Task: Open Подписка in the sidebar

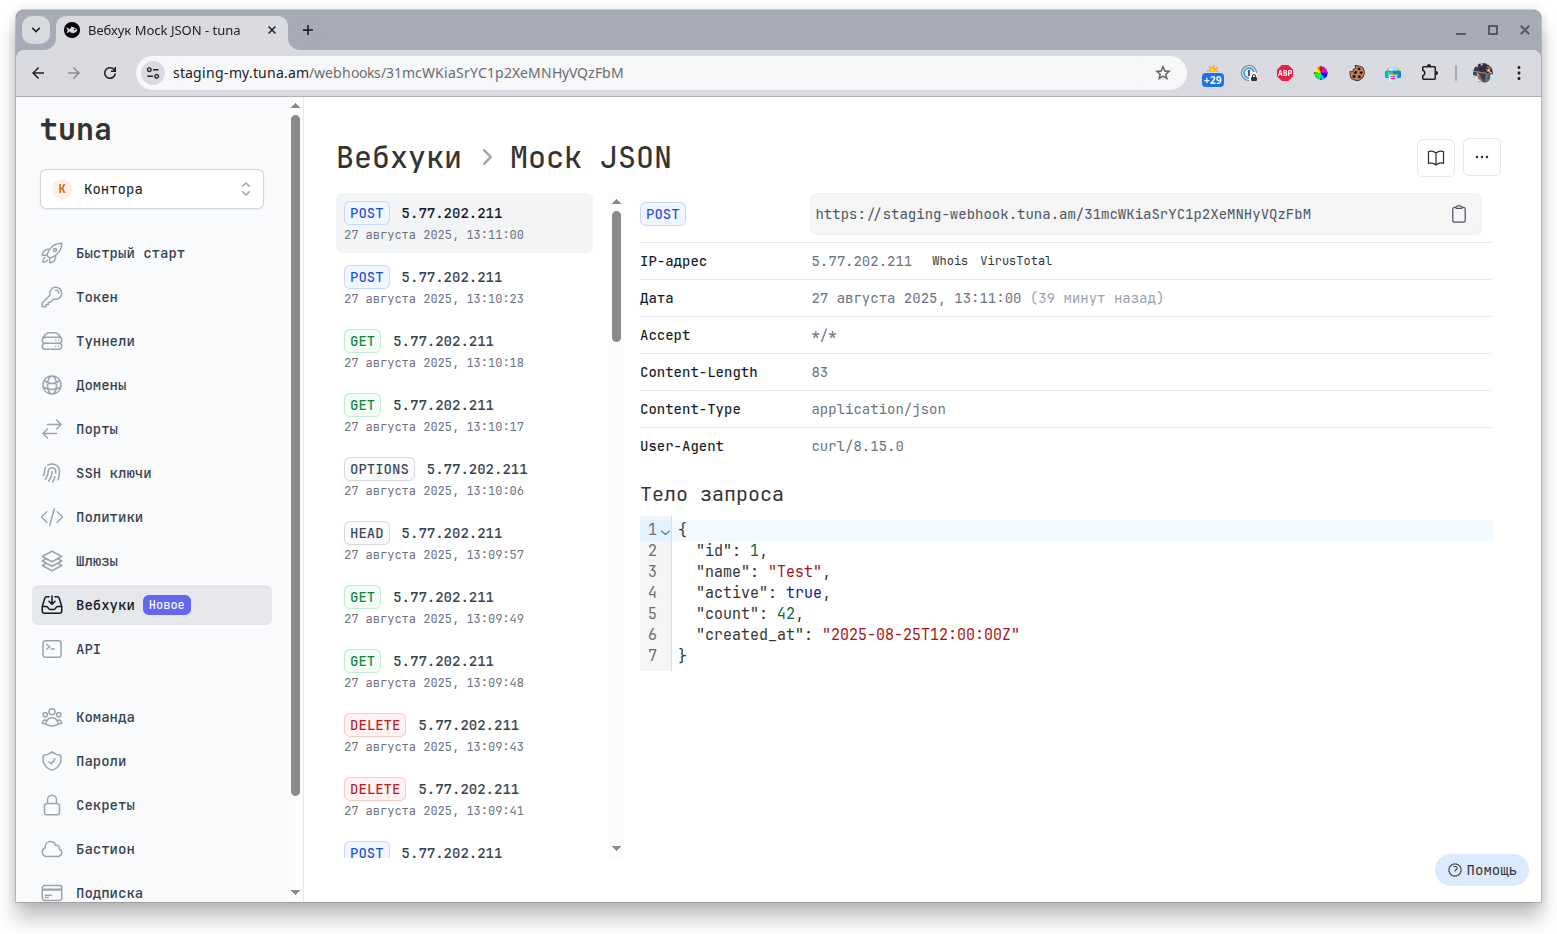Action: (x=152, y=891)
